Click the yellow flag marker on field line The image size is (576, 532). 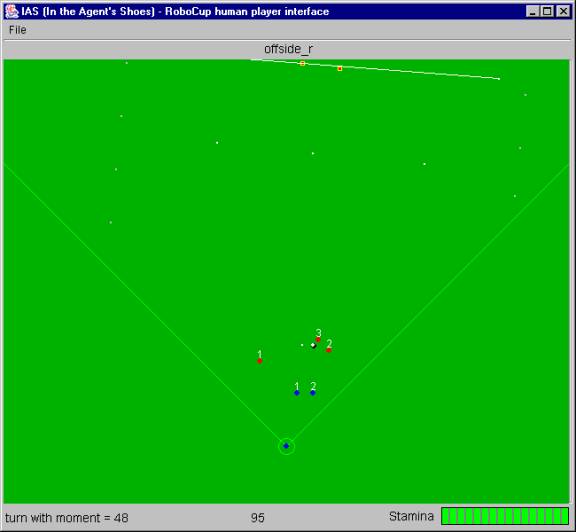tap(302, 64)
